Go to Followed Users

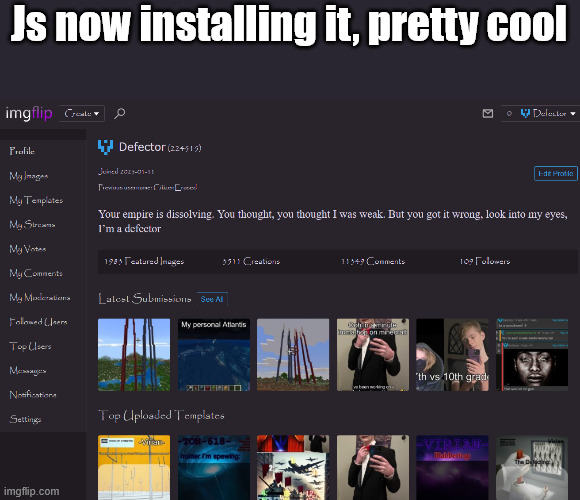click(38, 322)
